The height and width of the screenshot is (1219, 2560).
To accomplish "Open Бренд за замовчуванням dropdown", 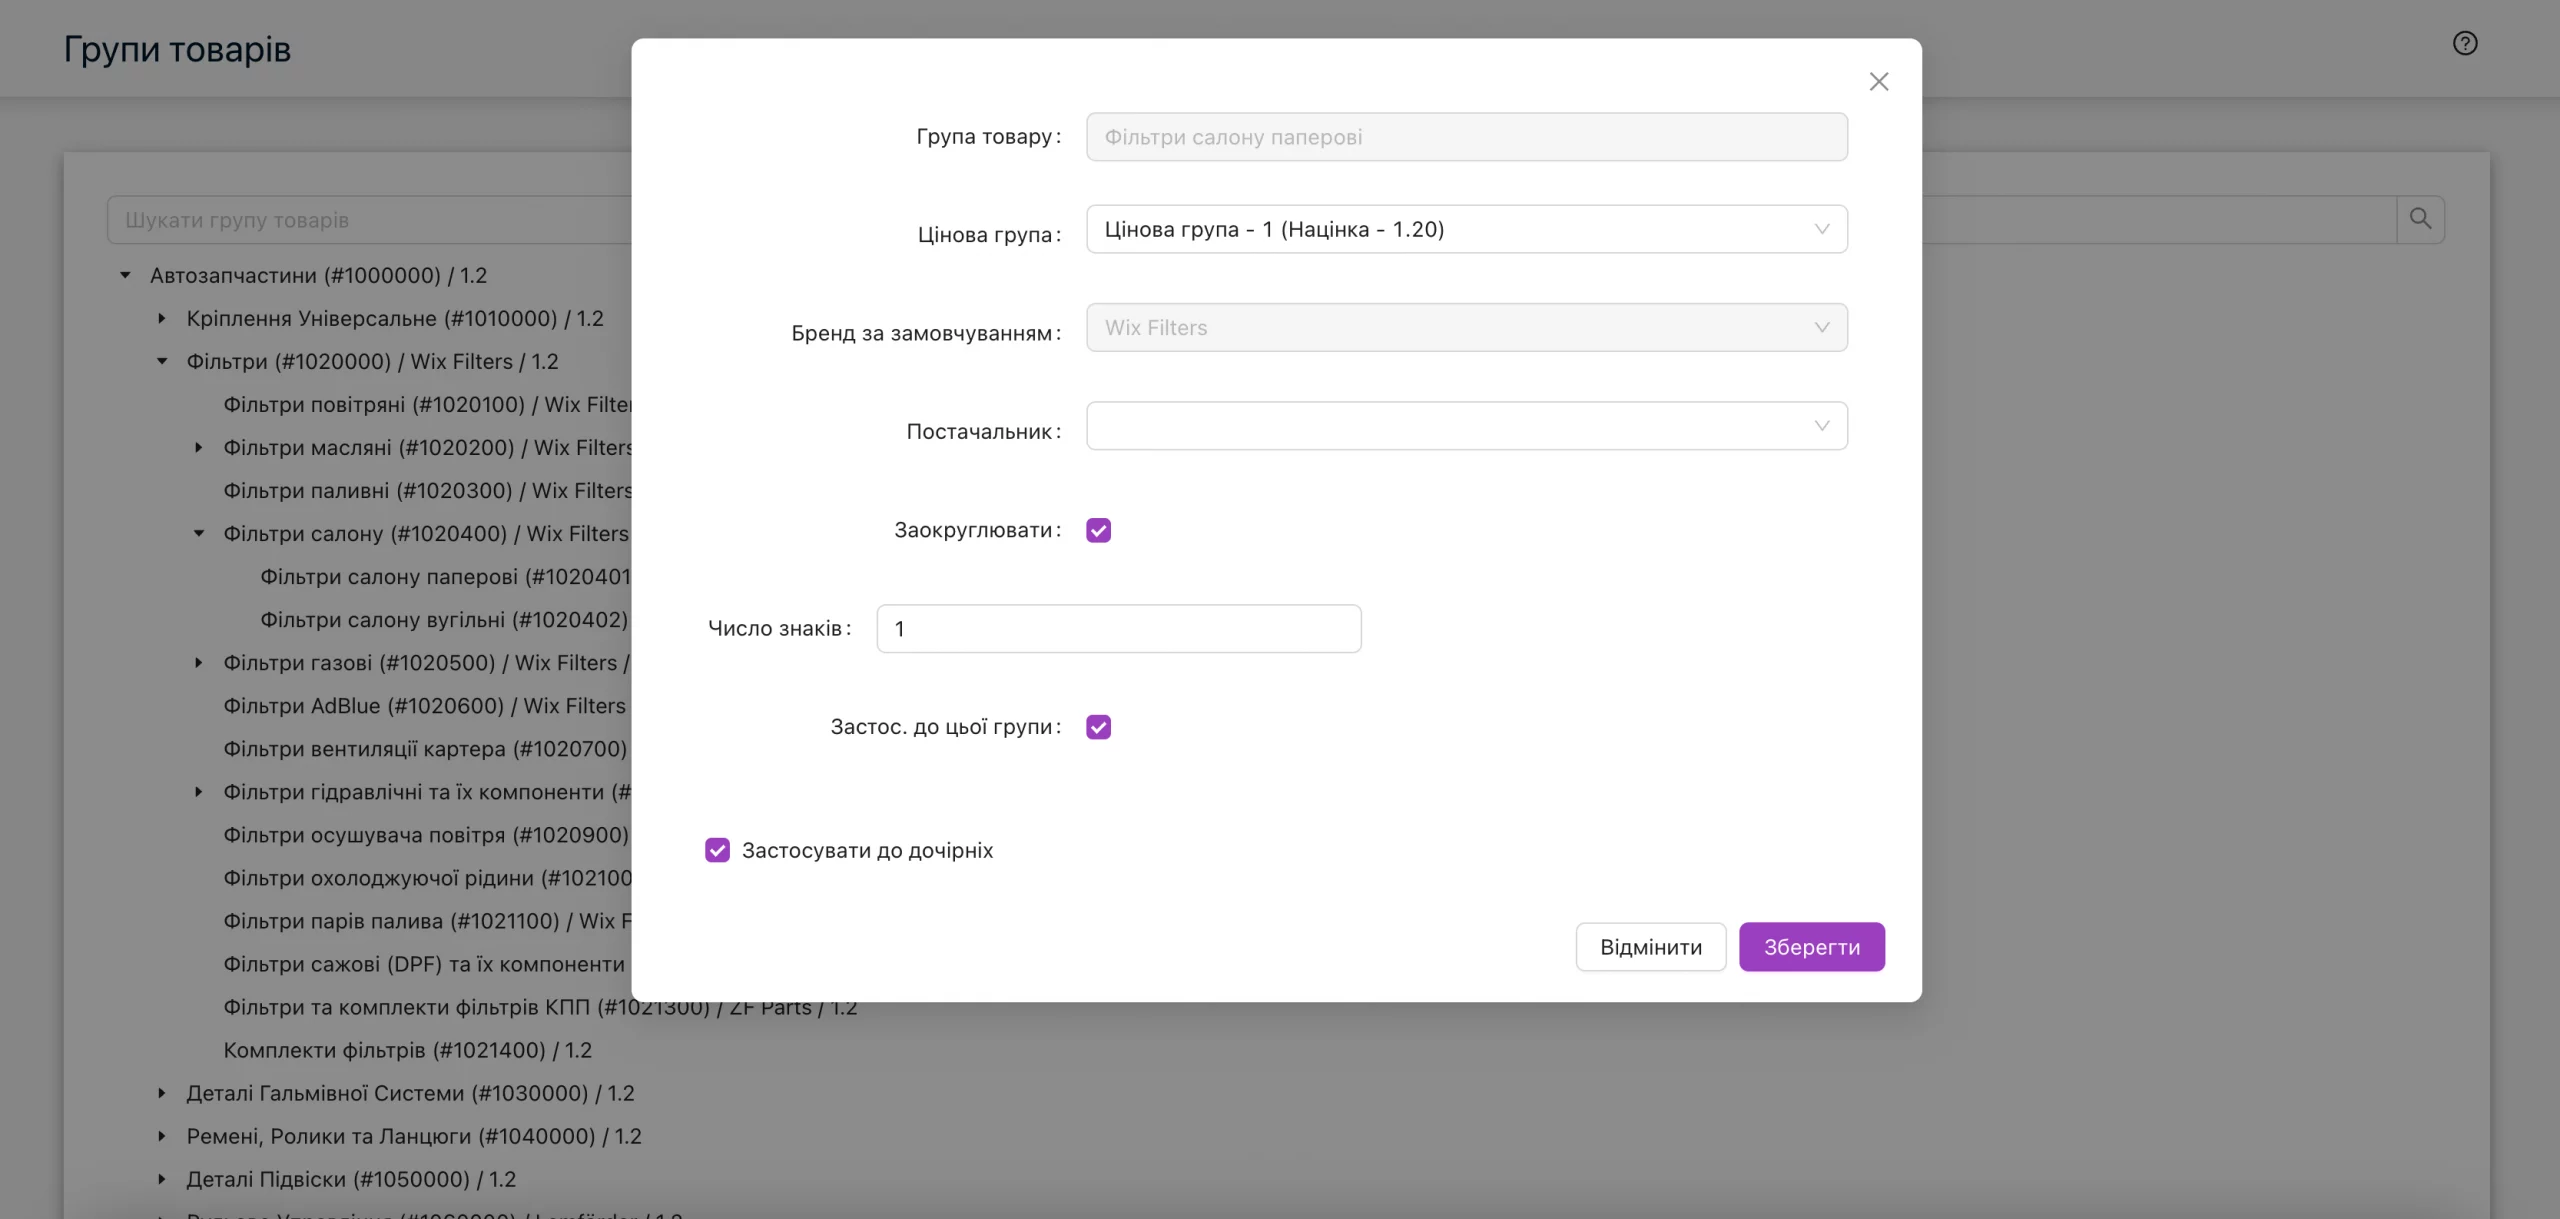I will click(1466, 327).
